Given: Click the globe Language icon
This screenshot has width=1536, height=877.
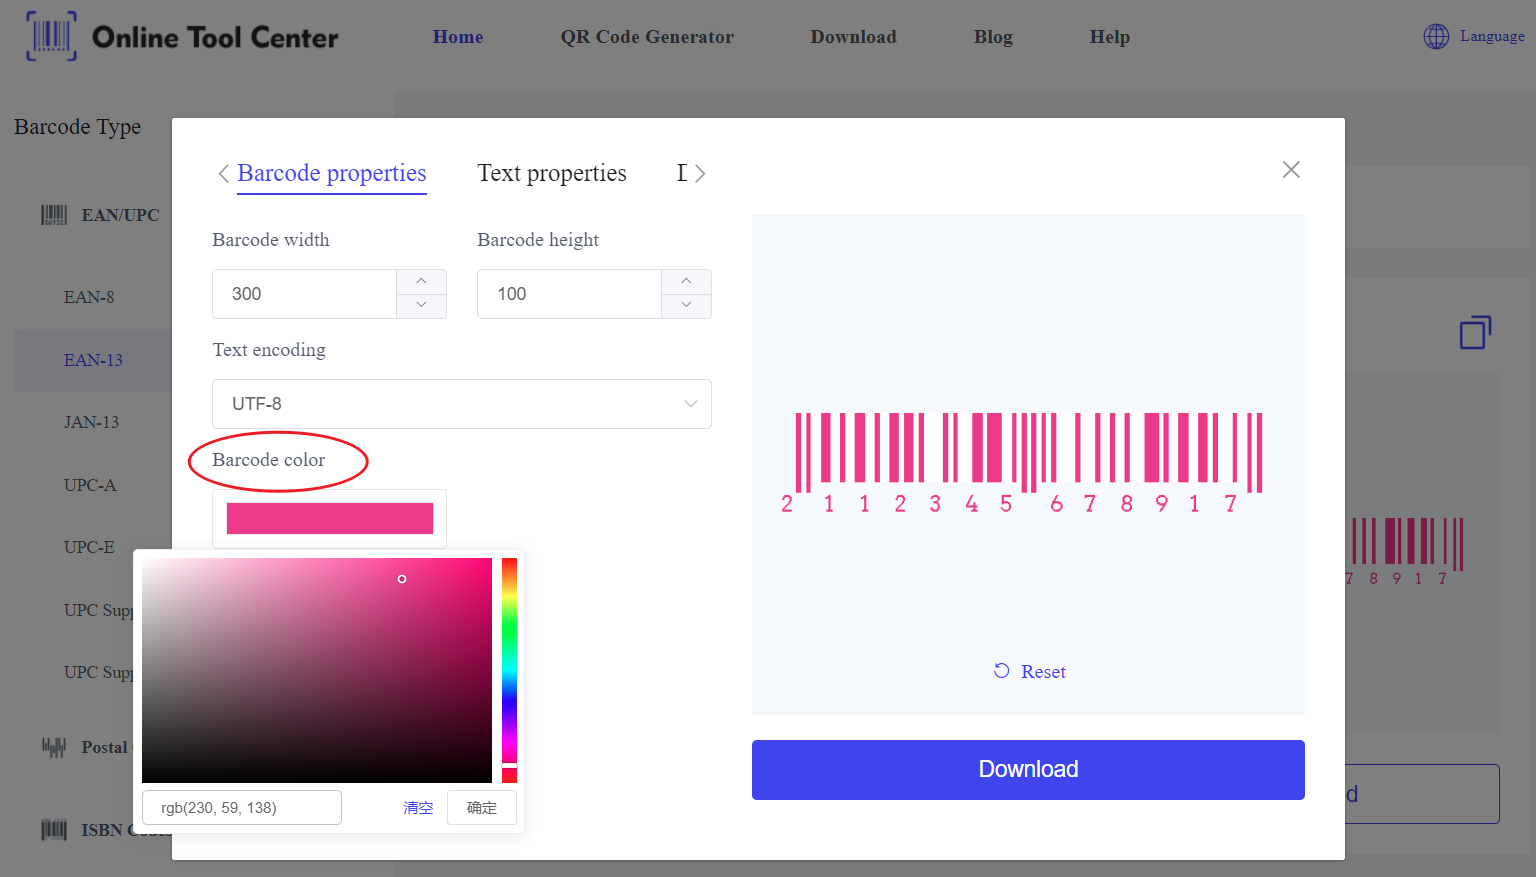Looking at the screenshot, I should pos(1436,37).
